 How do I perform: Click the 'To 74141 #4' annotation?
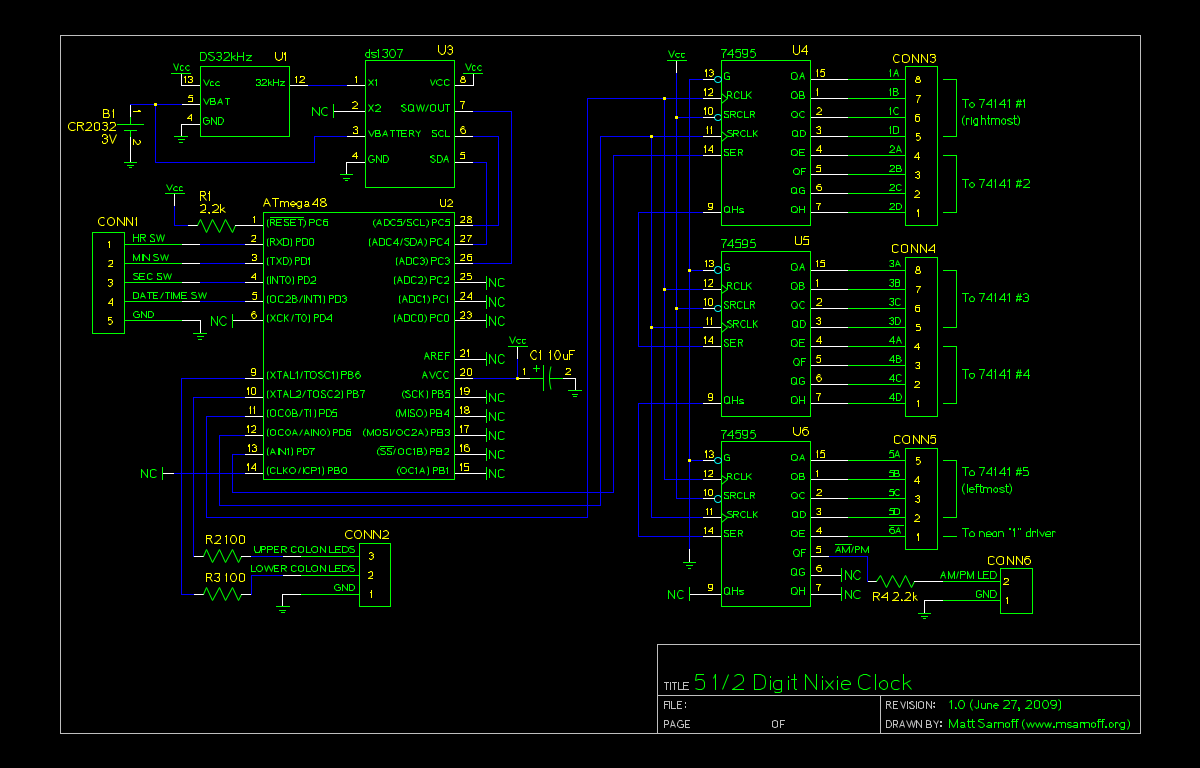tap(996, 374)
